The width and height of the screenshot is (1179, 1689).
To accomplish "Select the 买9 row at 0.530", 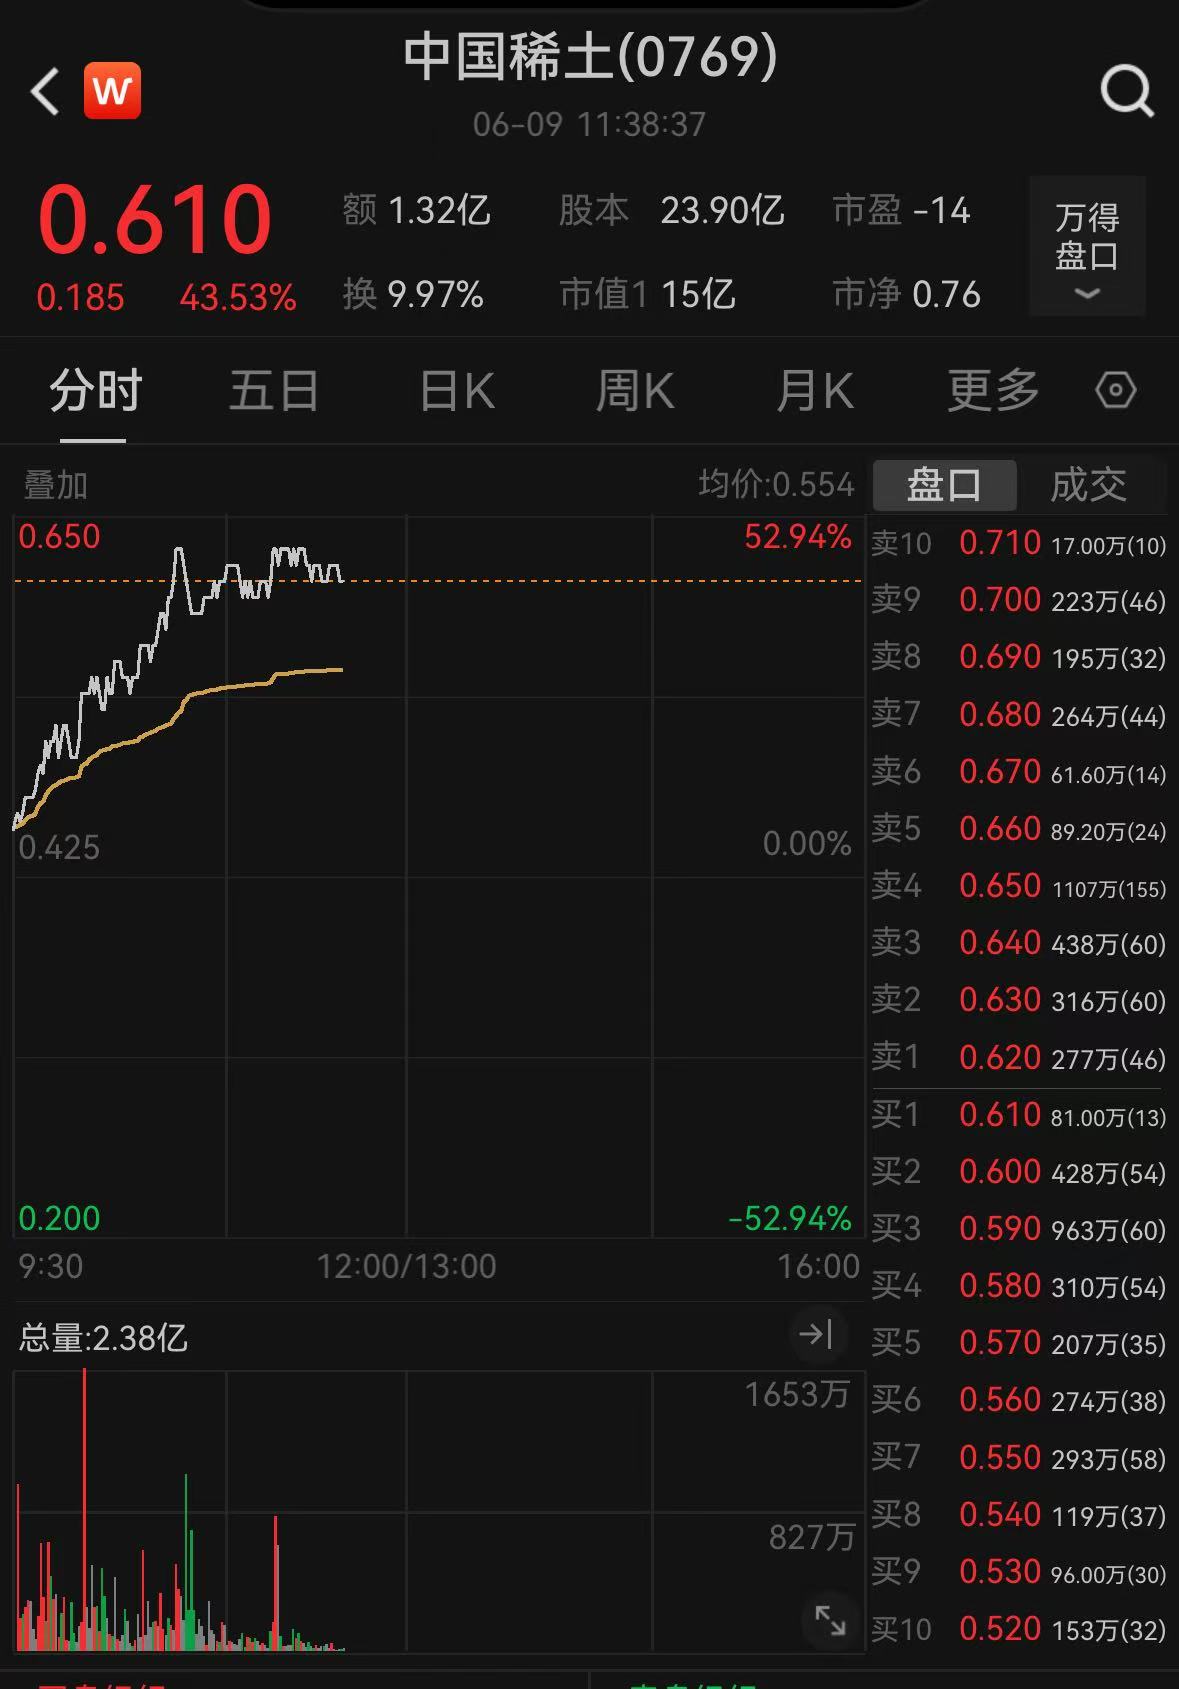I will [1018, 1572].
